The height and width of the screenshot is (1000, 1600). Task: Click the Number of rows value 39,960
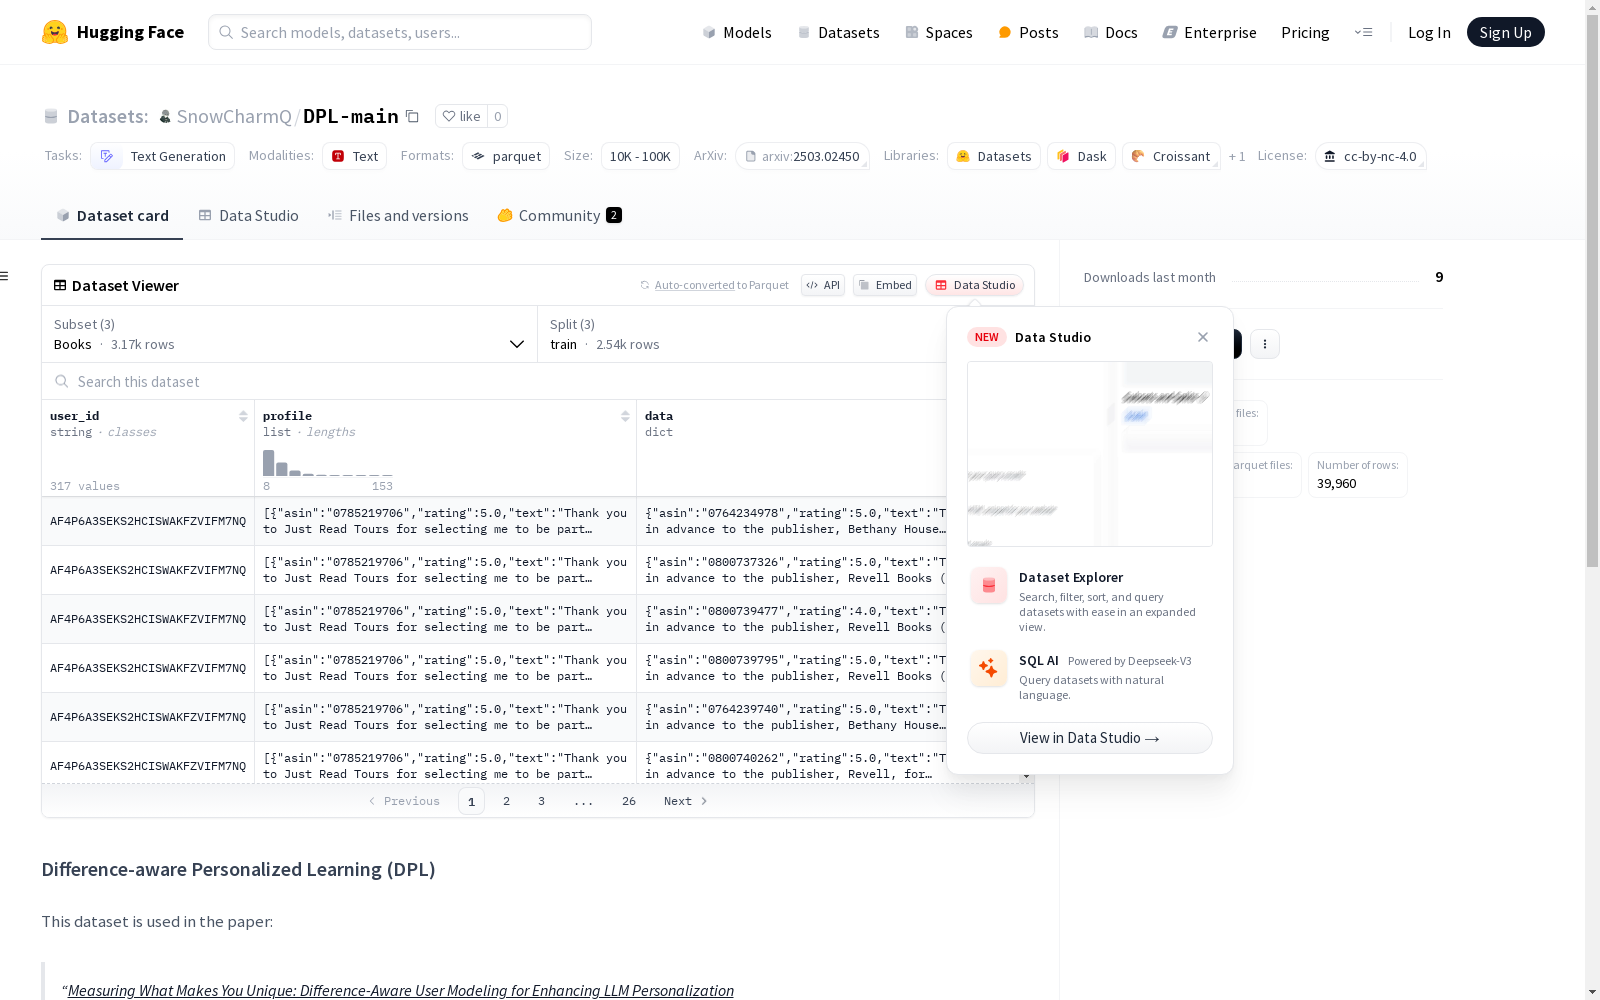tap(1337, 484)
